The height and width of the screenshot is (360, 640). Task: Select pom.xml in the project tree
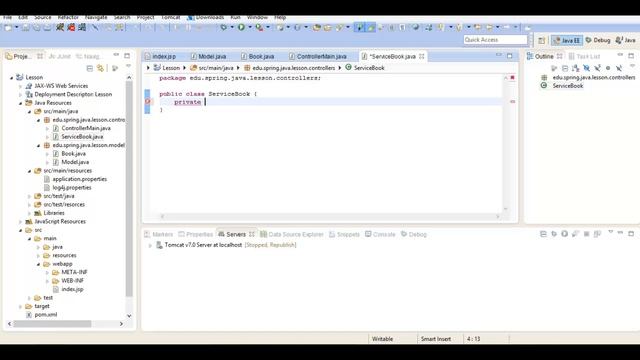pyautogui.click(x=46, y=315)
